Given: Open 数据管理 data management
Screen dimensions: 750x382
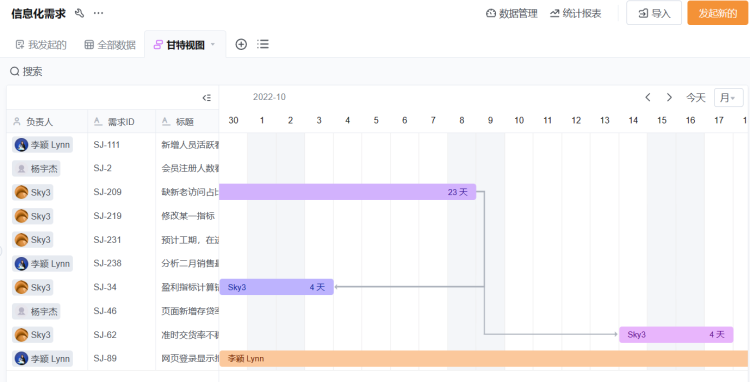Looking at the screenshot, I should pos(511,13).
